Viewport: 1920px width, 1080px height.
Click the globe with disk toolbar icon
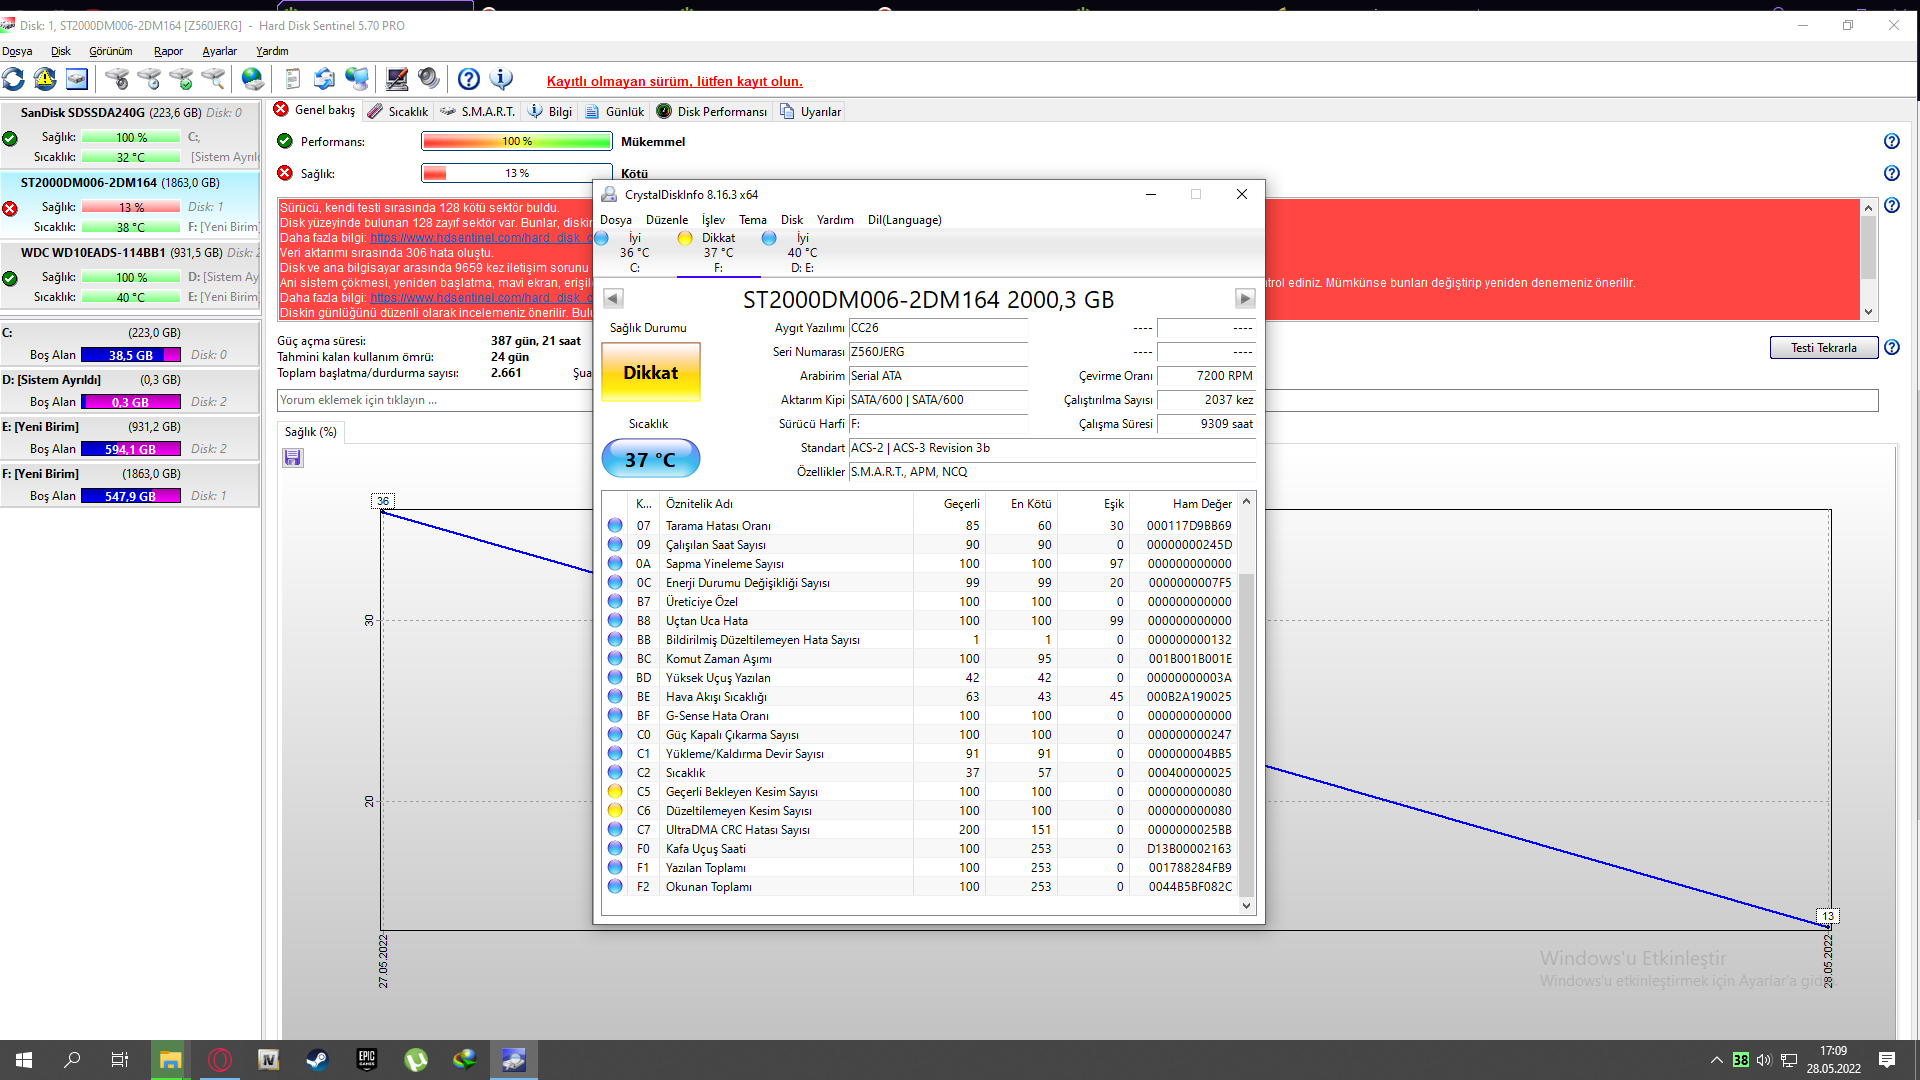(253, 79)
